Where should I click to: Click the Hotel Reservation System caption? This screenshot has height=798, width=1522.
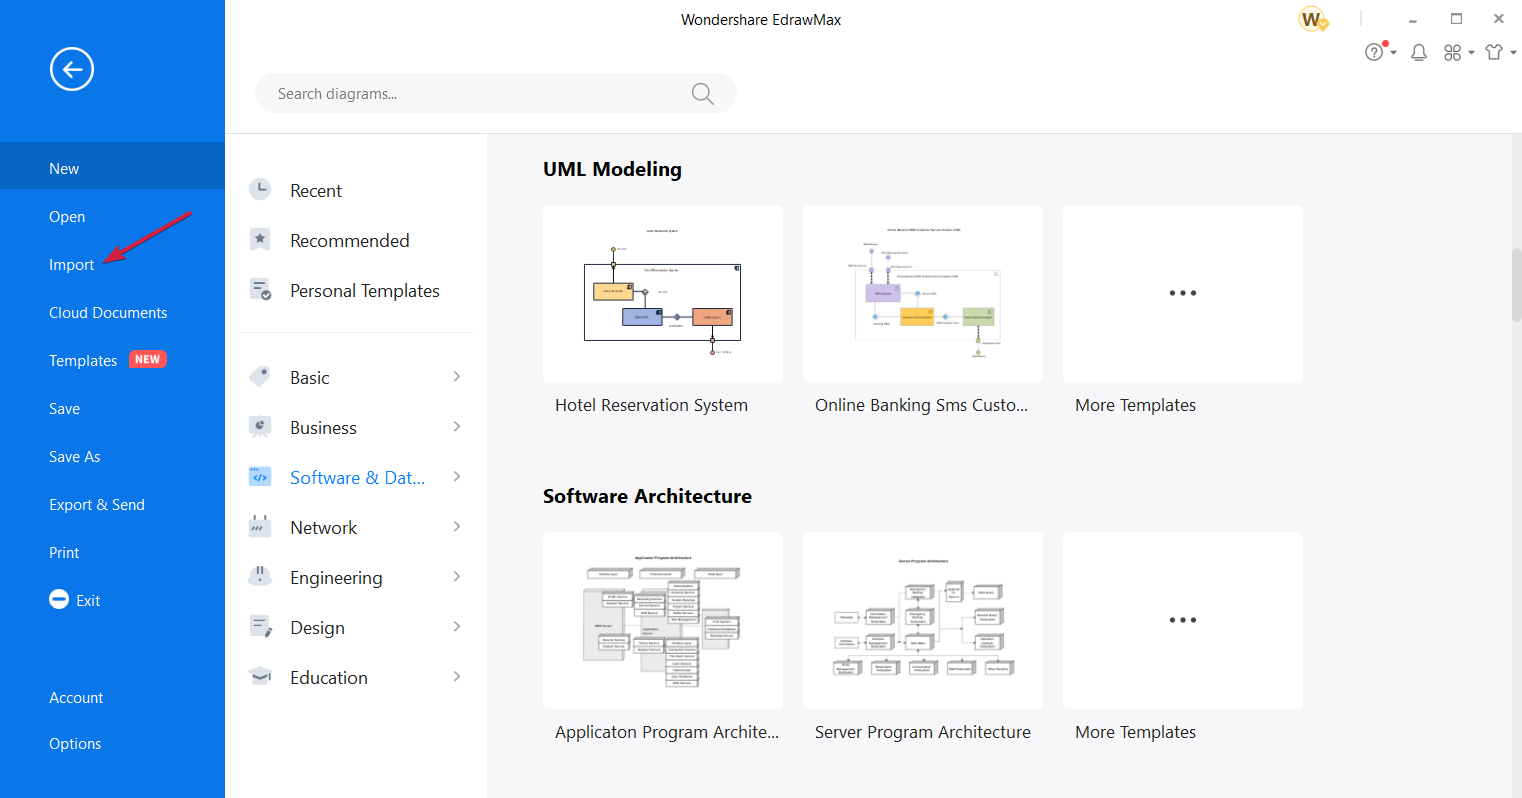click(651, 405)
